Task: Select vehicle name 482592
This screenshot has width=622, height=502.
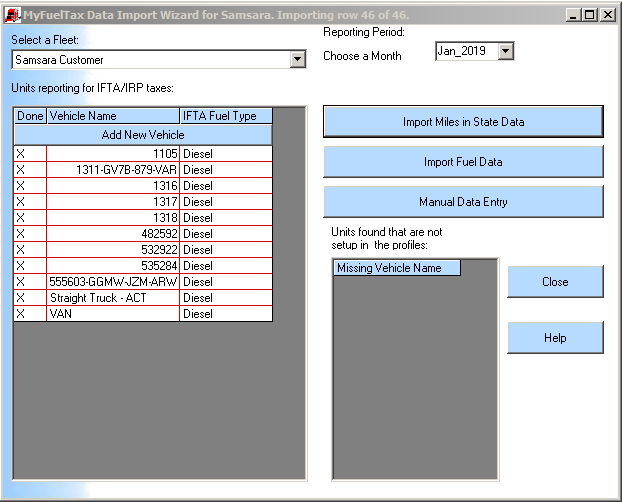Action: [x=113, y=234]
